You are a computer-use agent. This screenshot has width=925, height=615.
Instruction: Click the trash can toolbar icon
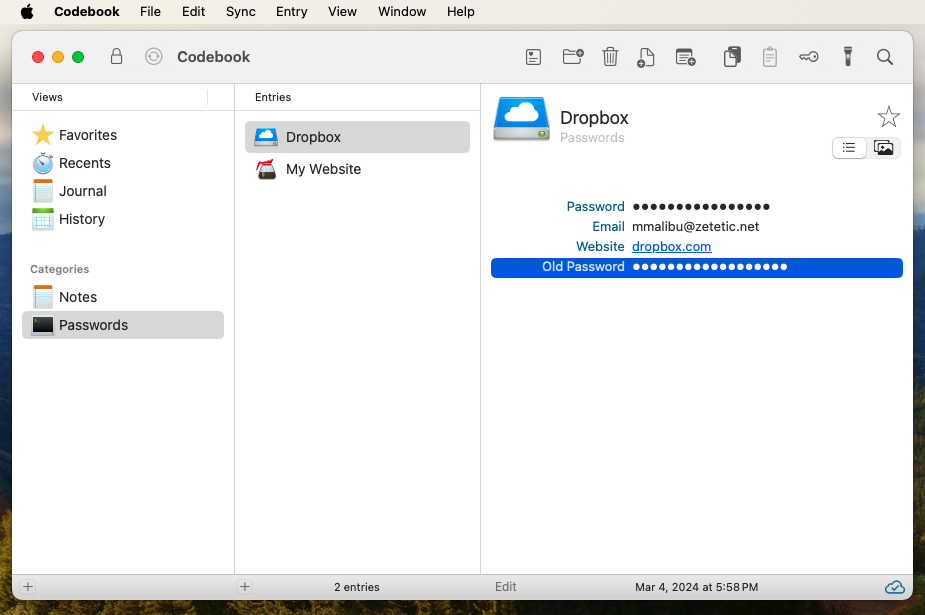[610, 57]
